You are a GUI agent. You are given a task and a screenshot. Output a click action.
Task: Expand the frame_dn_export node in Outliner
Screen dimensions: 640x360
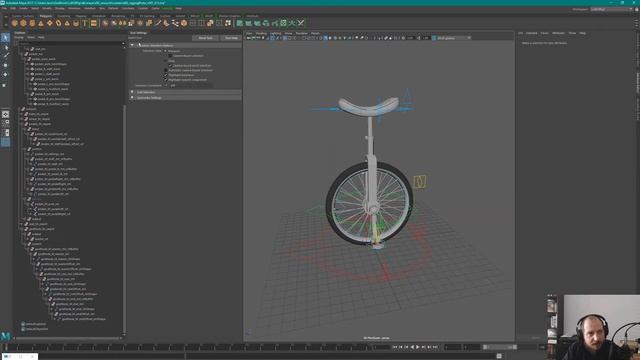22,114
